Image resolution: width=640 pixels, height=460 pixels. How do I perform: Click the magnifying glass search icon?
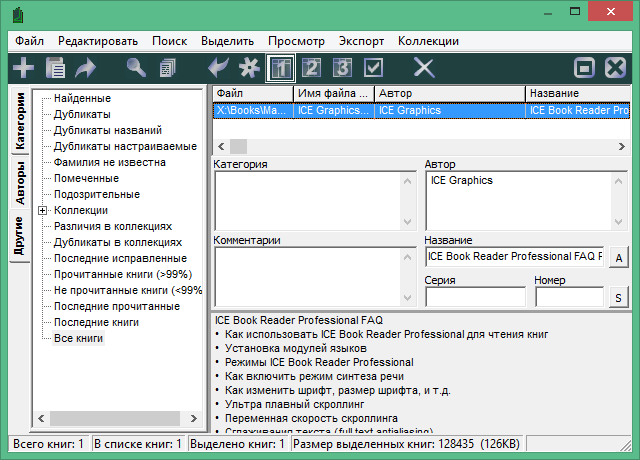tap(136, 68)
